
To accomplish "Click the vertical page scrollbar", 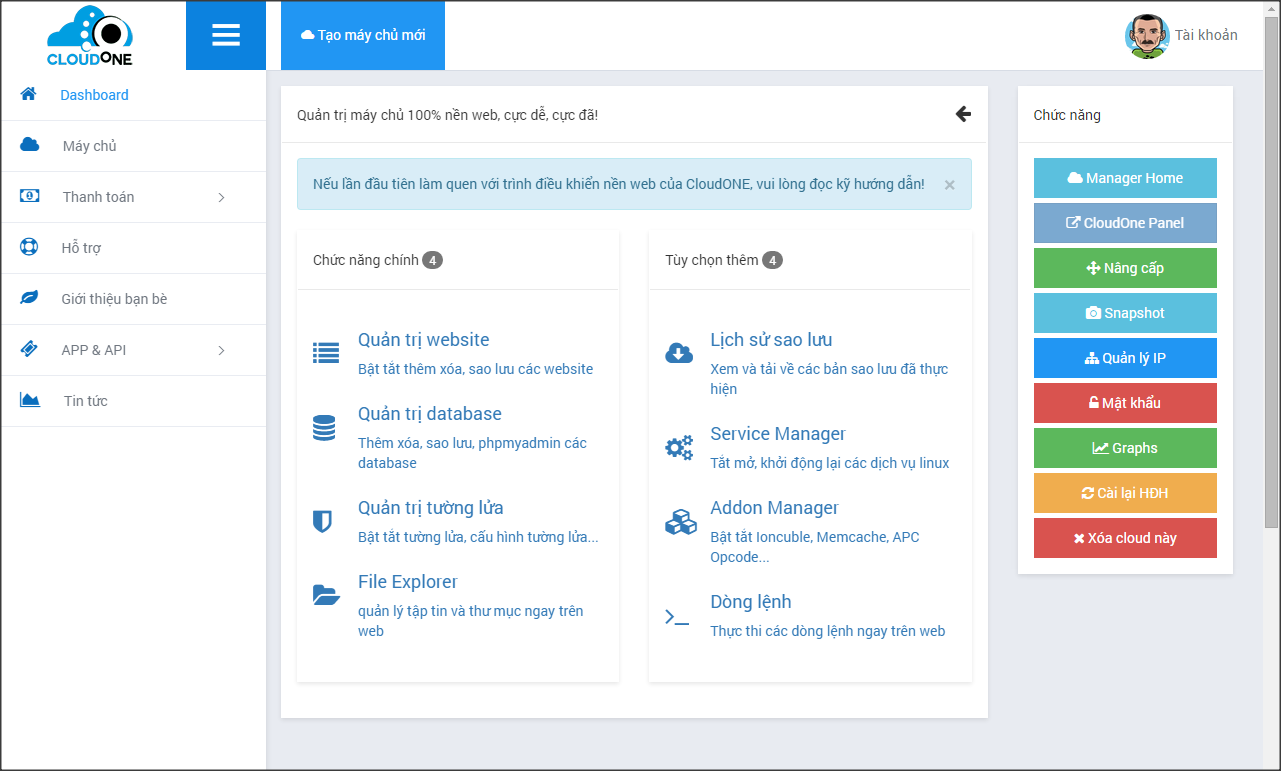I will tap(1271, 300).
